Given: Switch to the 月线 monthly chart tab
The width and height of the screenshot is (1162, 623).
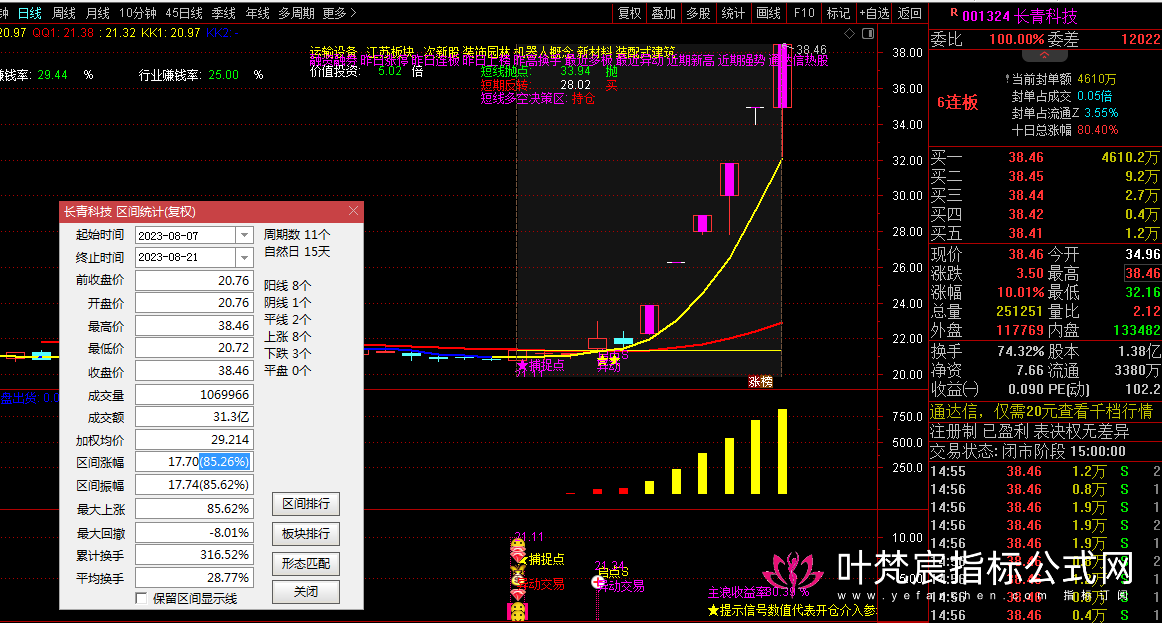Looking at the screenshot, I should pyautogui.click(x=98, y=13).
